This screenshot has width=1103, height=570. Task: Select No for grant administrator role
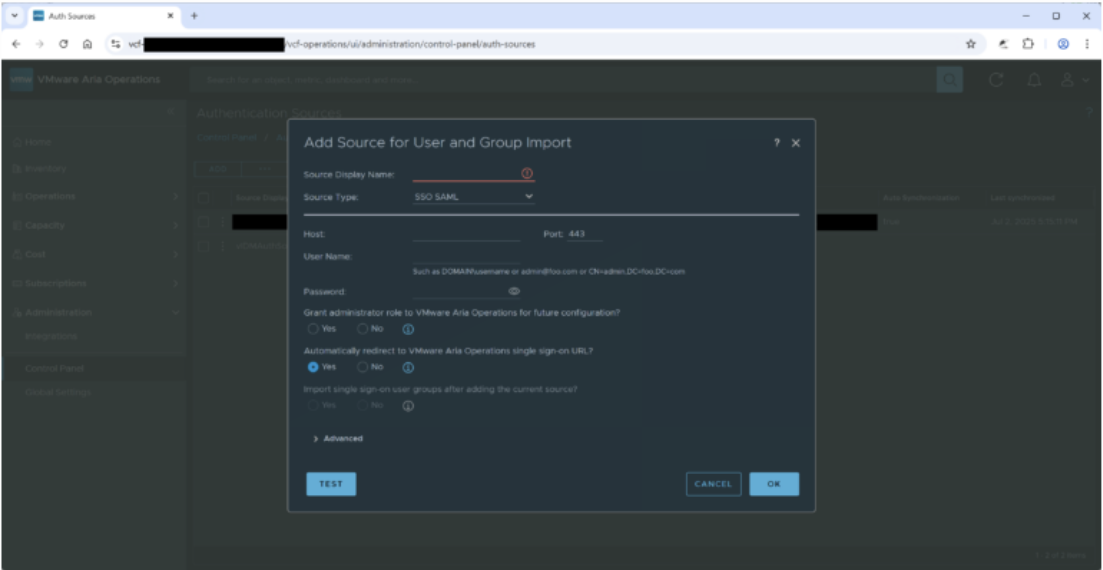[x=363, y=329]
